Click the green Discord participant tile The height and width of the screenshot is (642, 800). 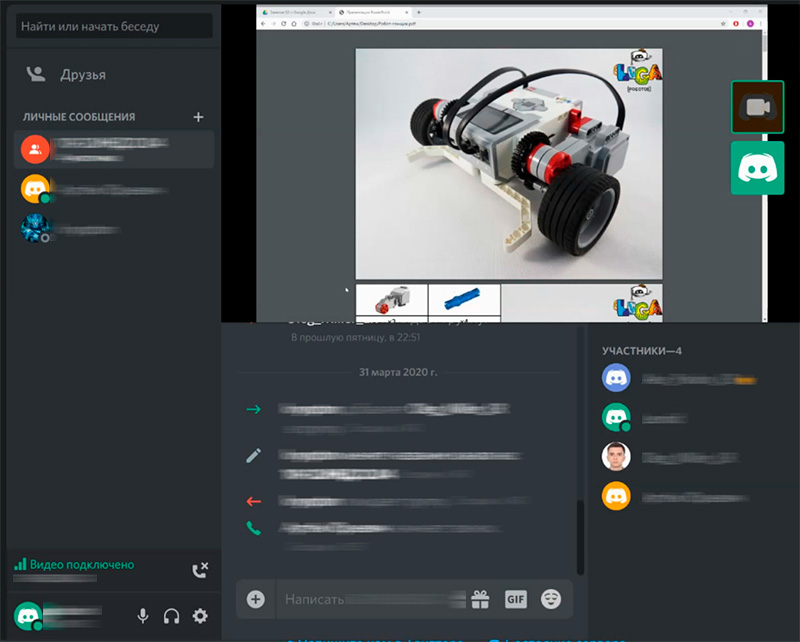[757, 168]
